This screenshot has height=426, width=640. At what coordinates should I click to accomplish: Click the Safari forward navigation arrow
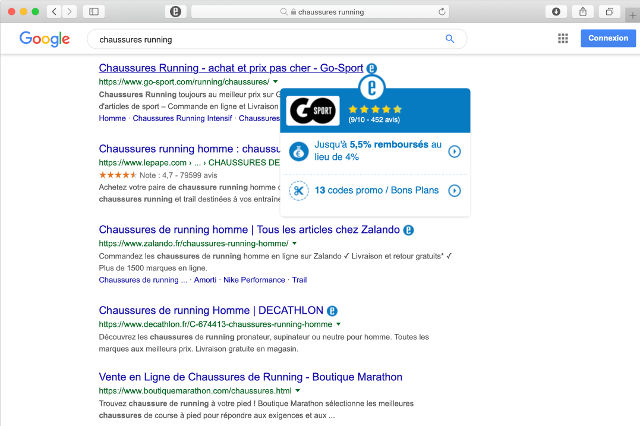(x=69, y=11)
